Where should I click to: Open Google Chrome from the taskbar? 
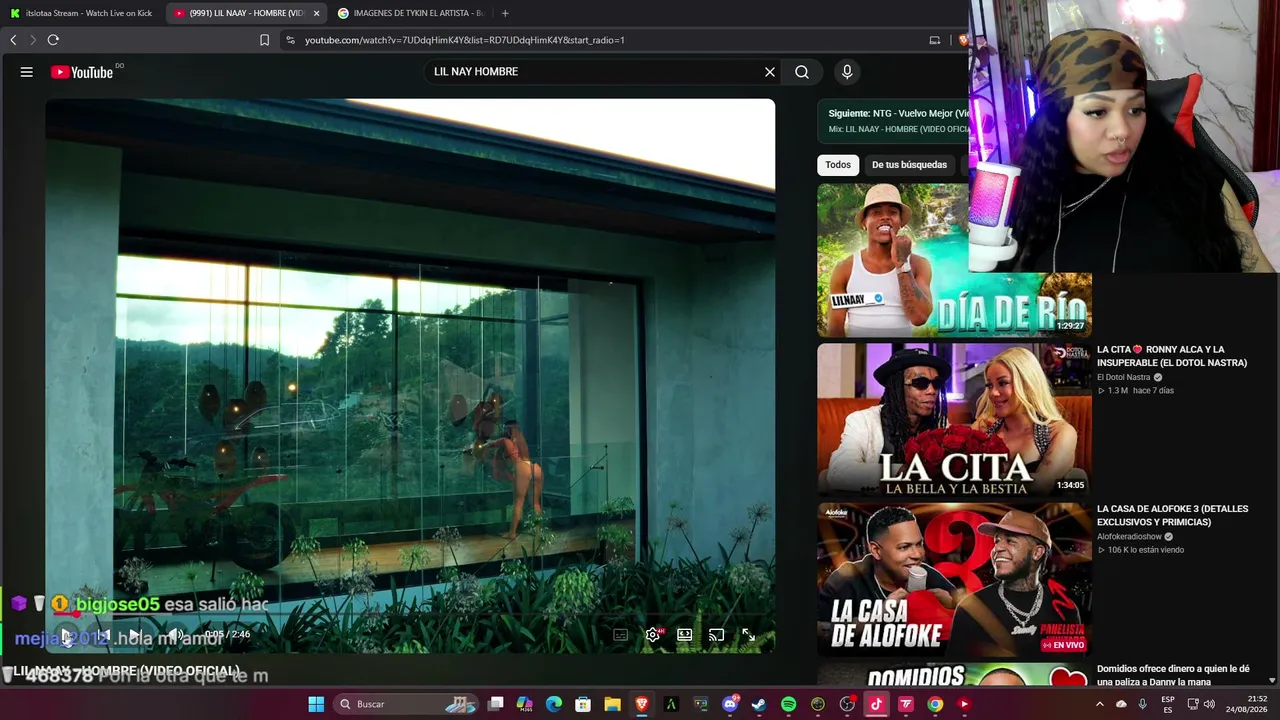pyautogui.click(x=935, y=704)
